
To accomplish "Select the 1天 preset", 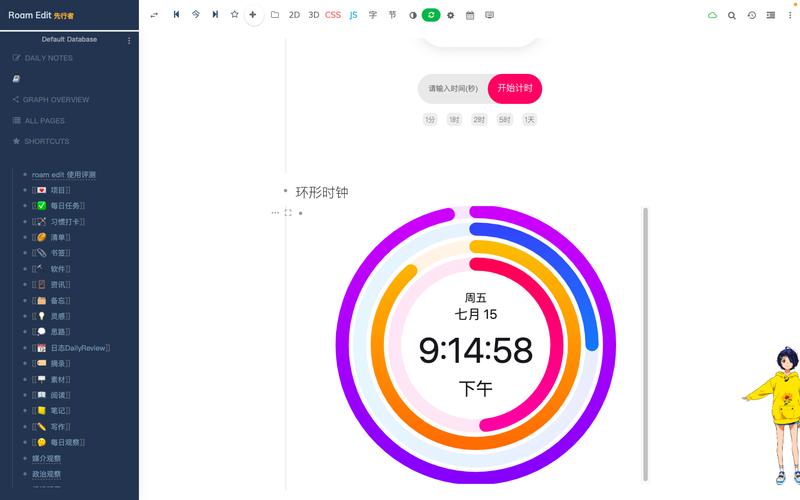I will pyautogui.click(x=529, y=119).
